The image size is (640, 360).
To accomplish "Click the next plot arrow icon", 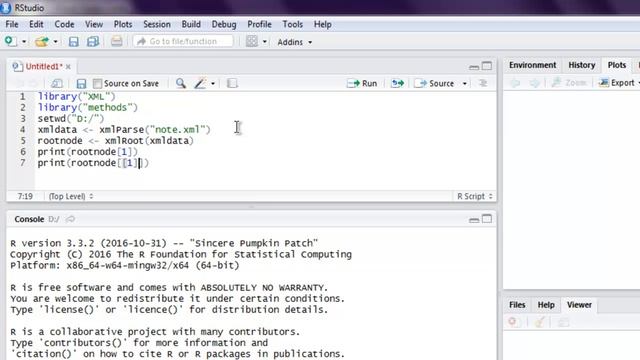I will click(x=534, y=83).
